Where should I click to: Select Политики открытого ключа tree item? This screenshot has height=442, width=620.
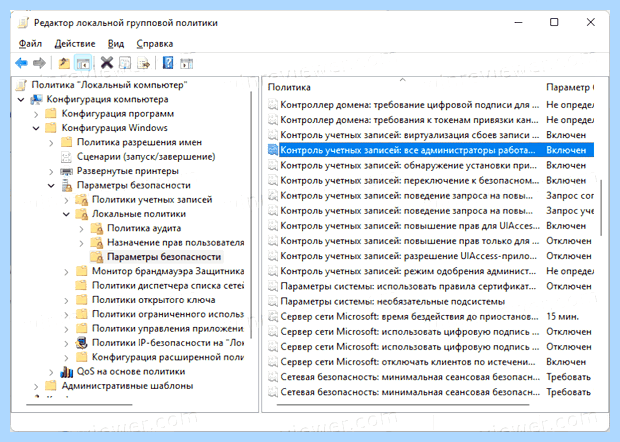click(153, 300)
